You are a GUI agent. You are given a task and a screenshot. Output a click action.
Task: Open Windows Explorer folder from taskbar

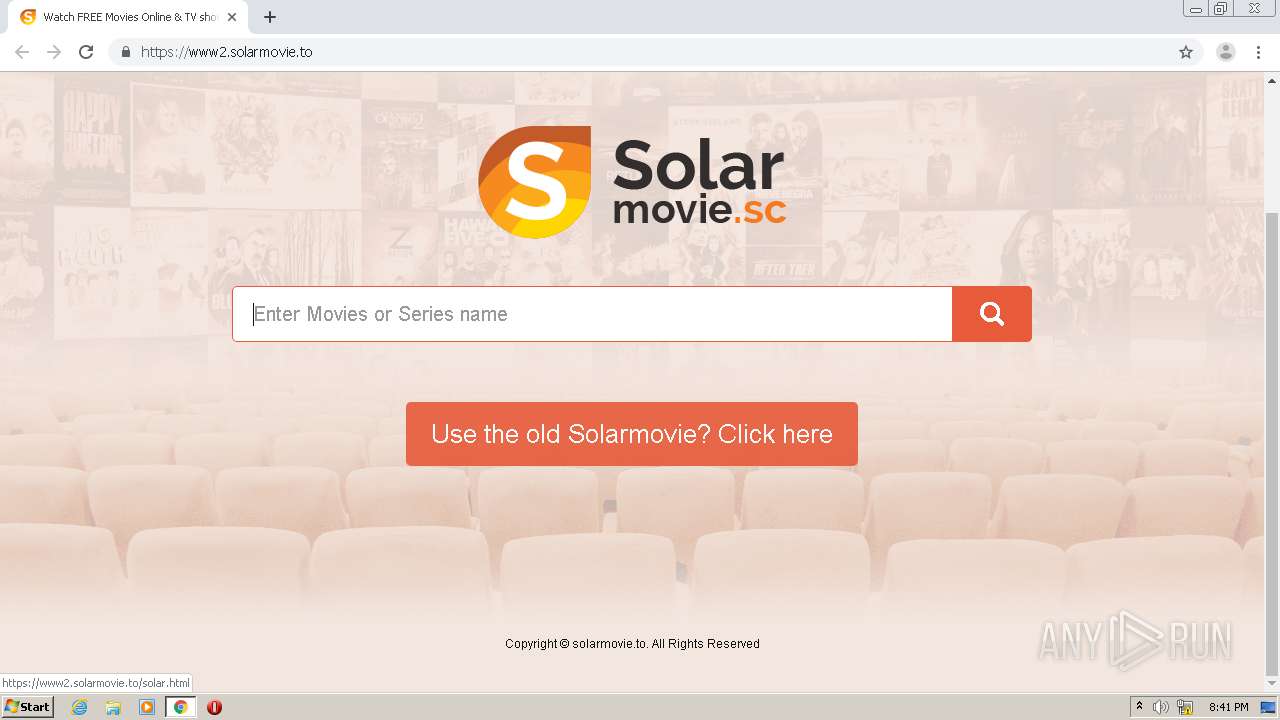pyautogui.click(x=113, y=707)
